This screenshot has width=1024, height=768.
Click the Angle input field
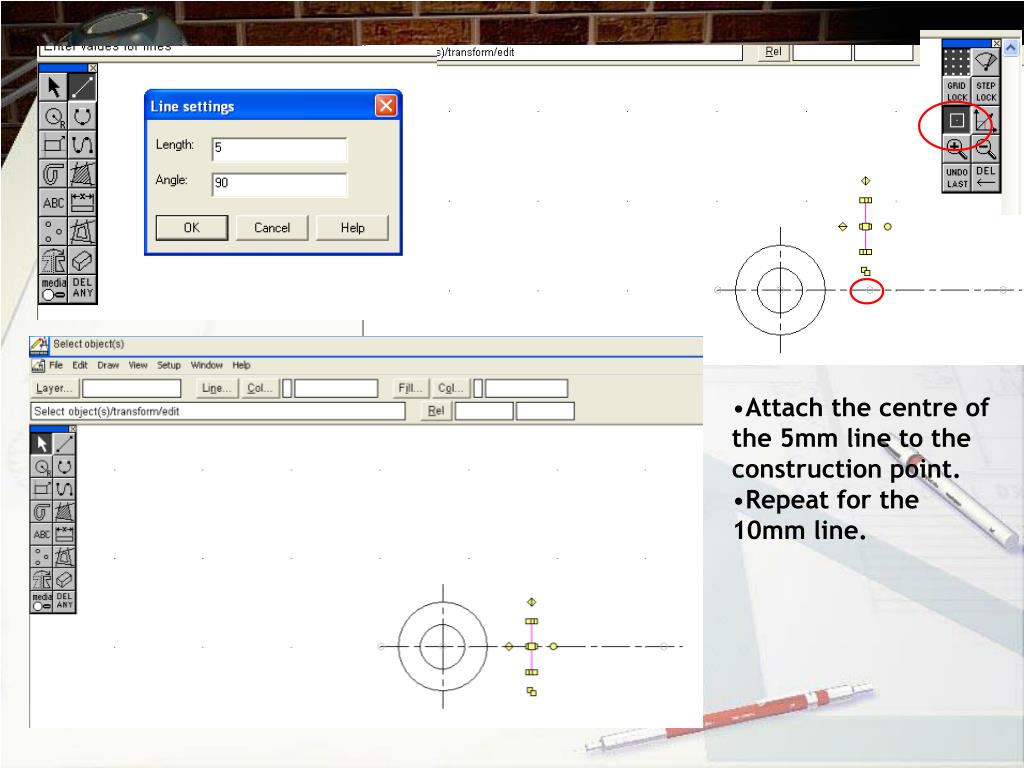point(280,184)
